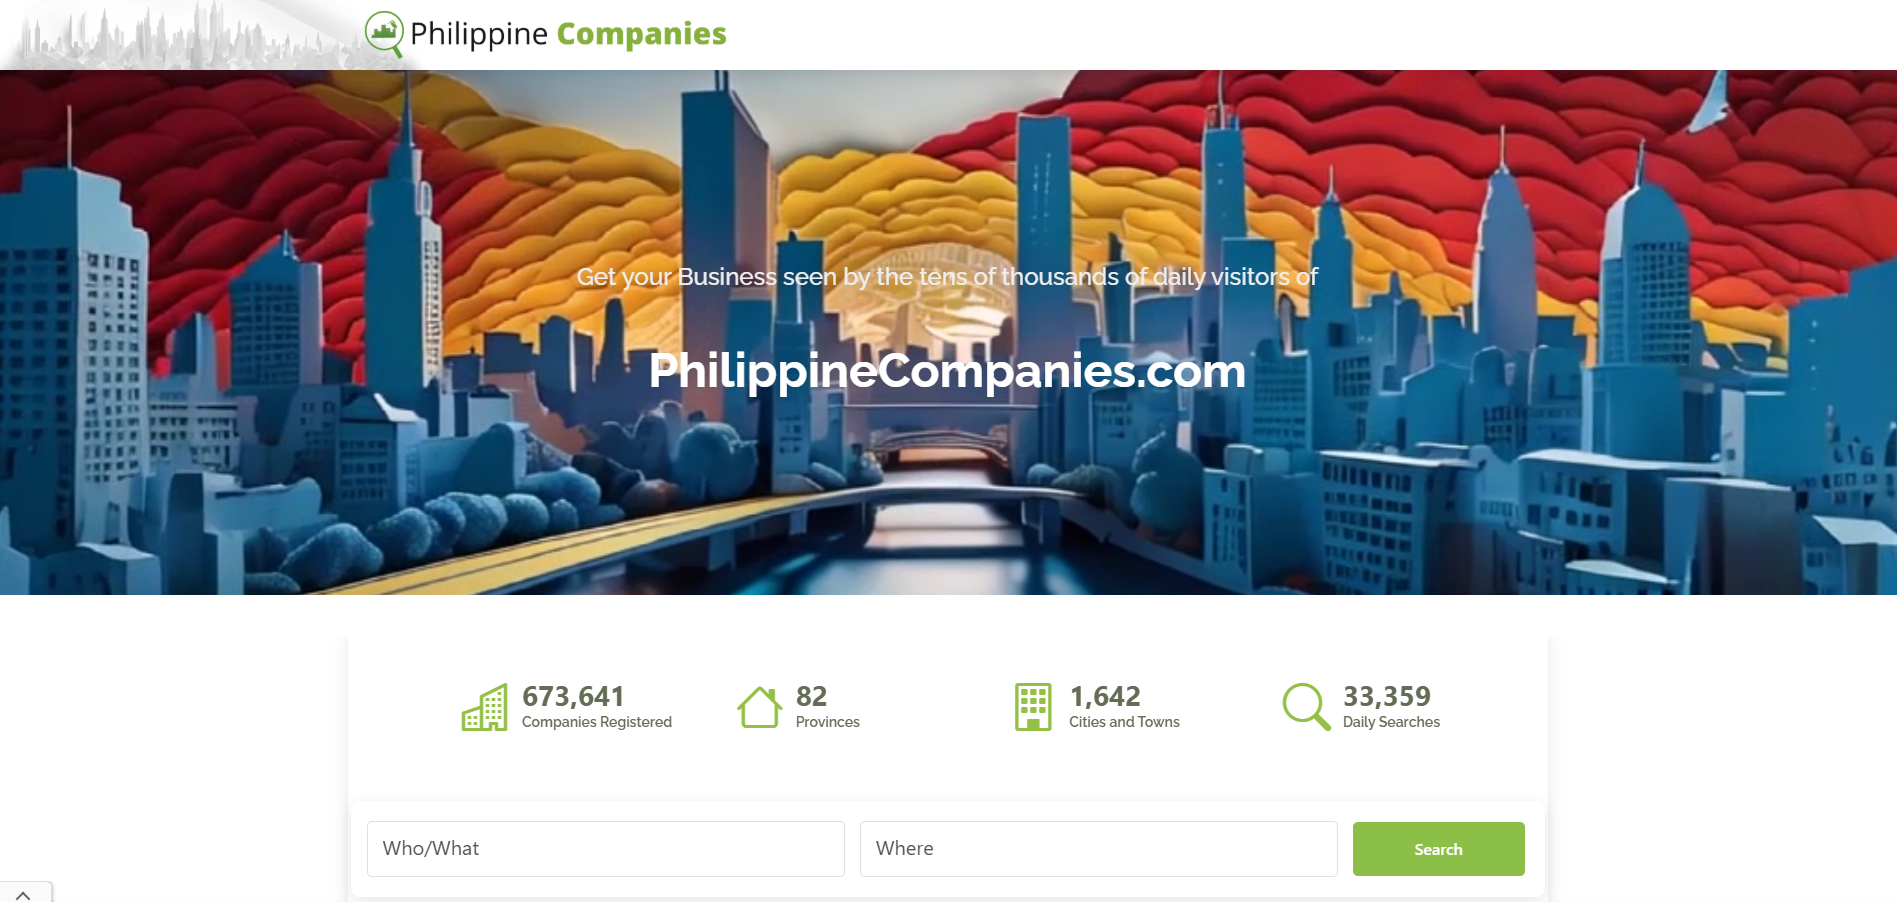This screenshot has height=902, width=1897.
Task: Focus the Who/What search field
Action: tap(606, 849)
